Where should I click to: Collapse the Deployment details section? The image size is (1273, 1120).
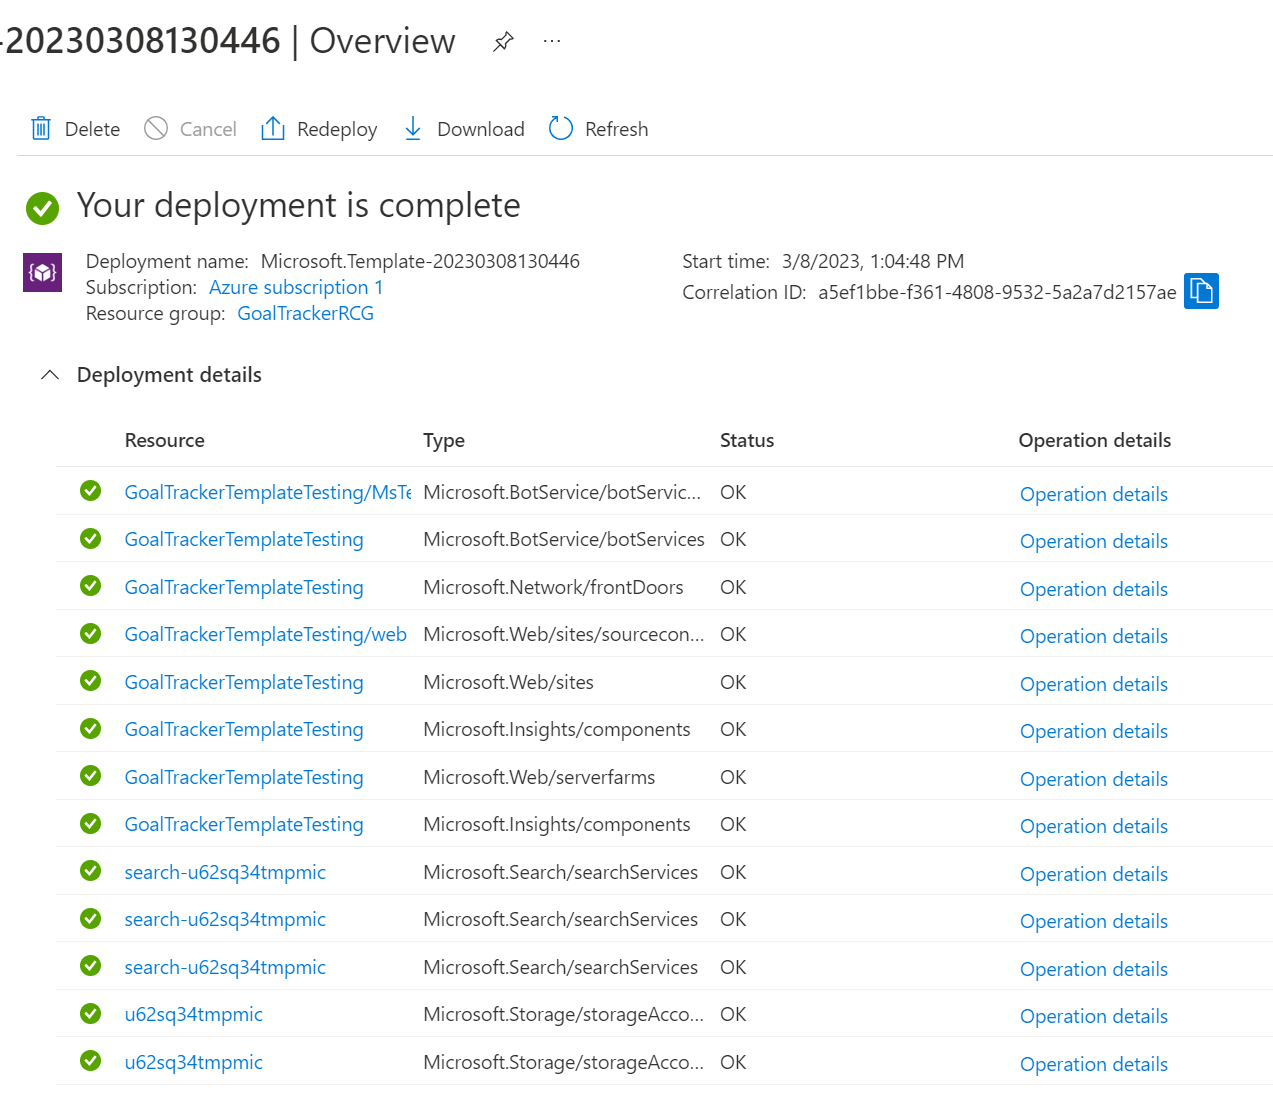click(50, 374)
